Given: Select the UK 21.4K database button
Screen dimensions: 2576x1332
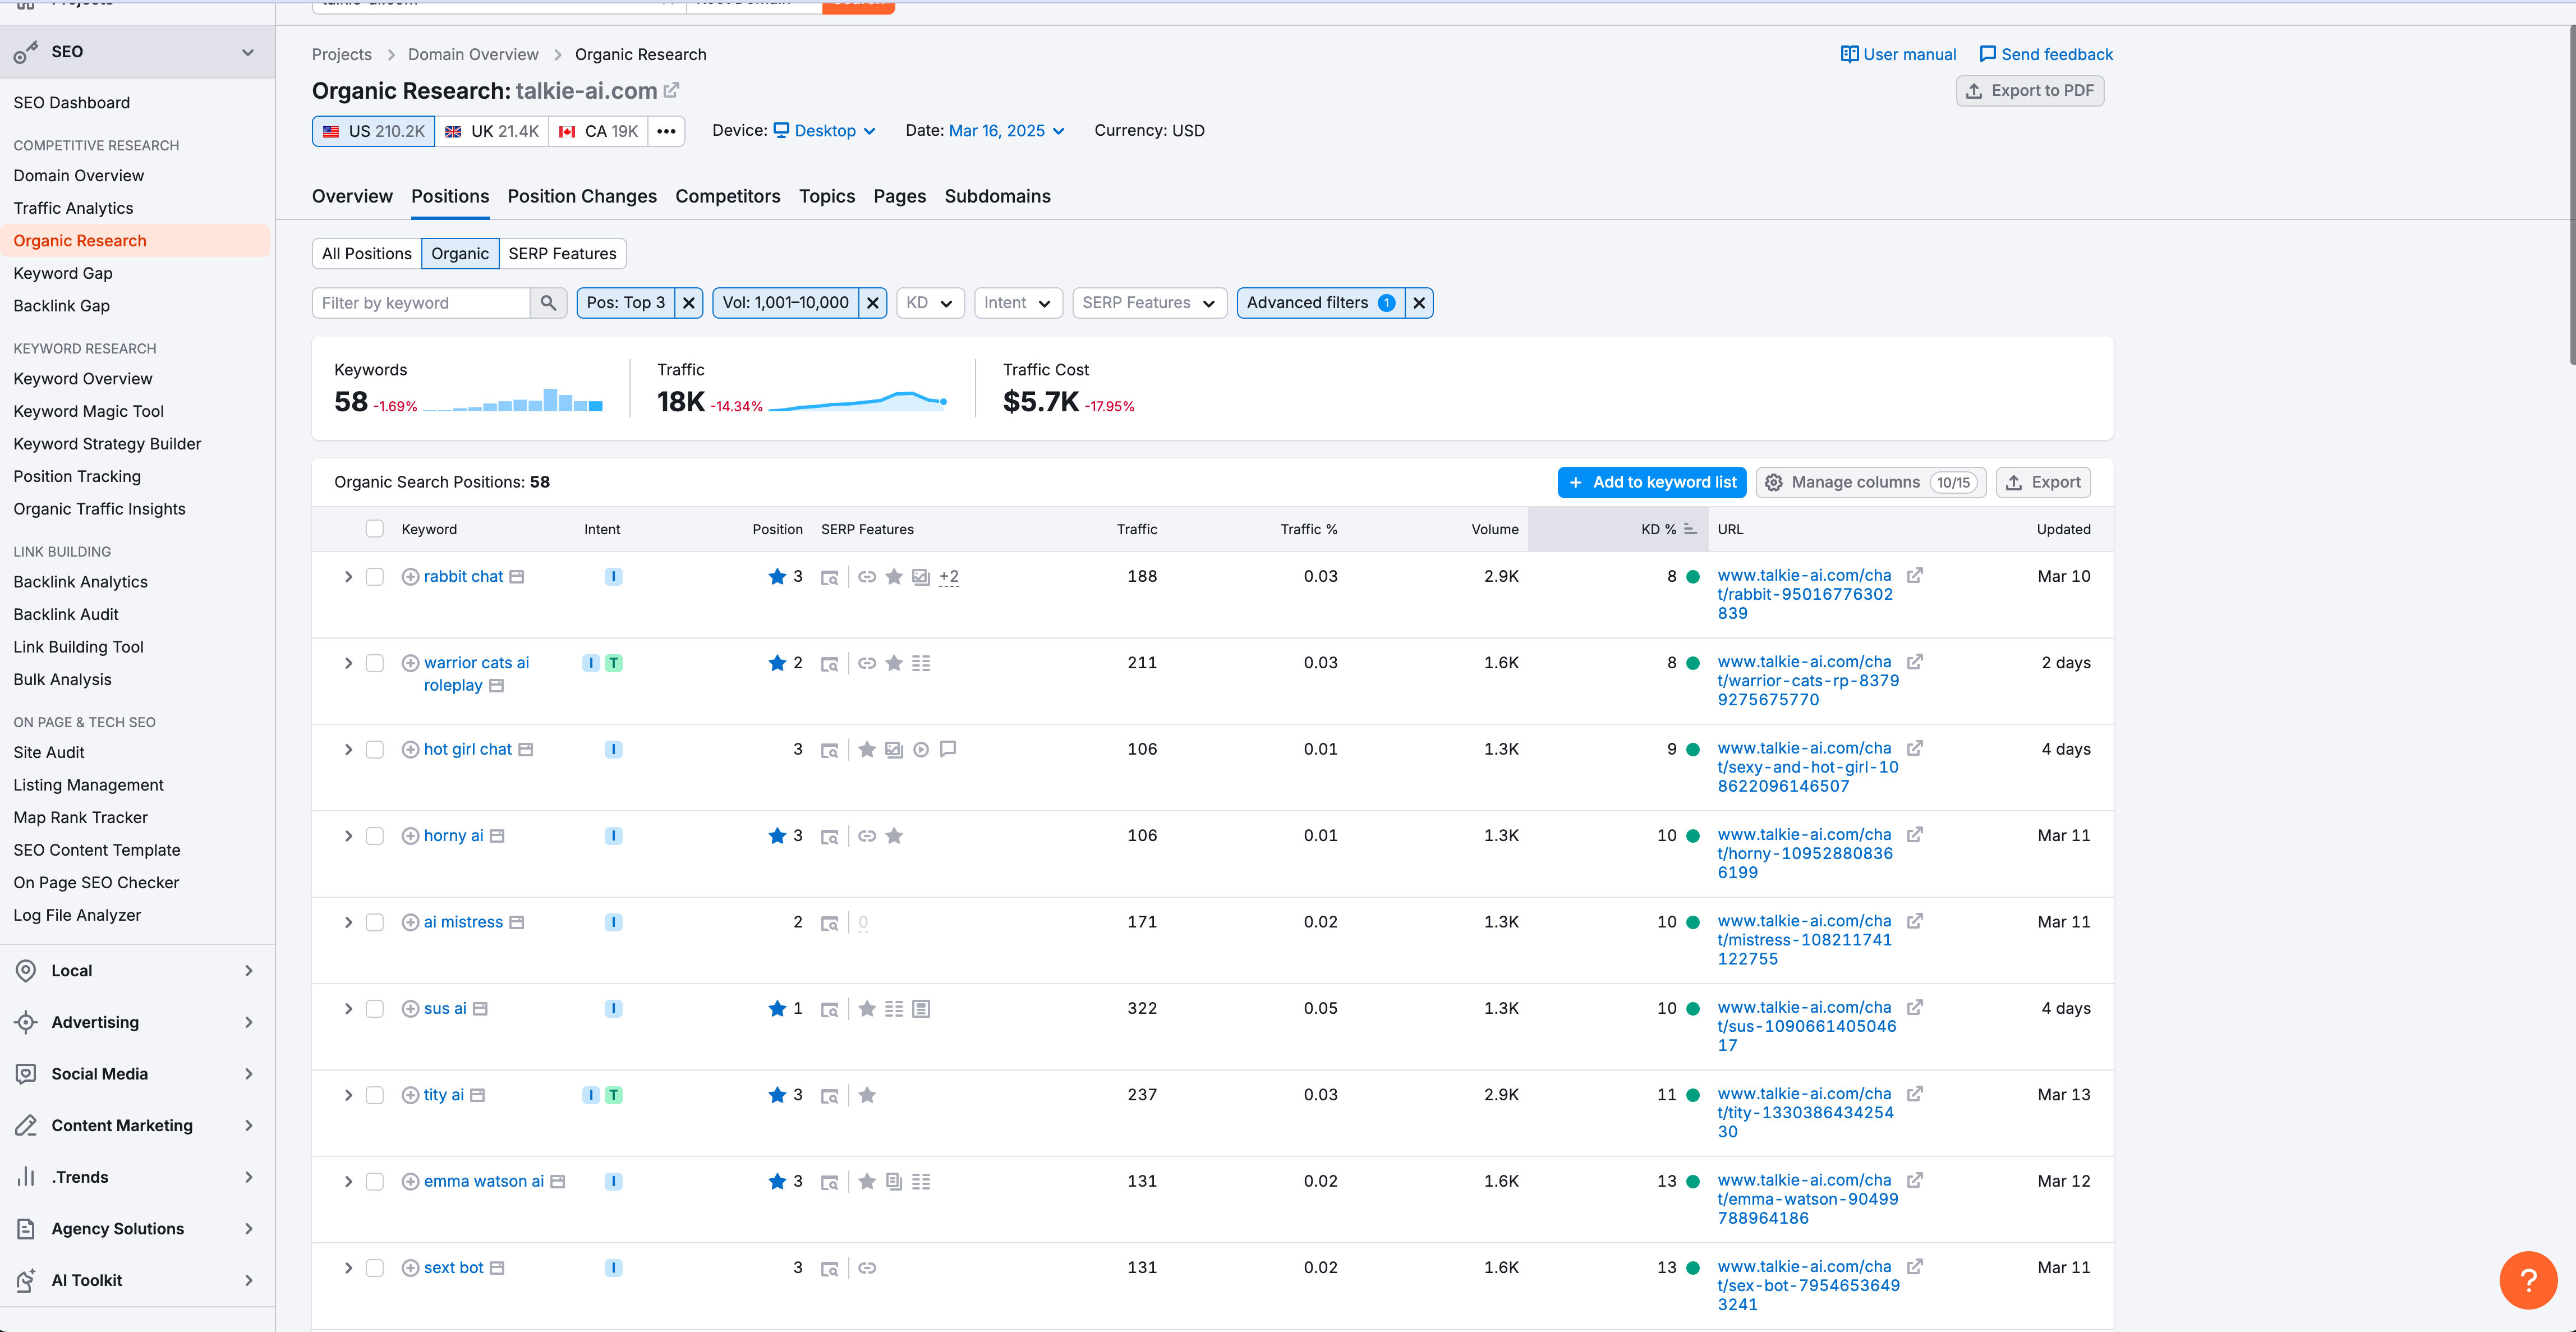Looking at the screenshot, I should coord(492,131).
